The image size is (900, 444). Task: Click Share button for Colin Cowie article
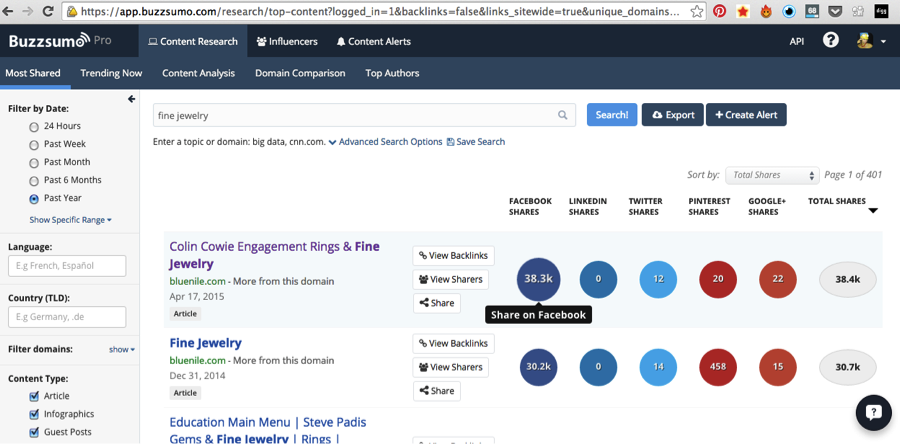[x=437, y=303]
